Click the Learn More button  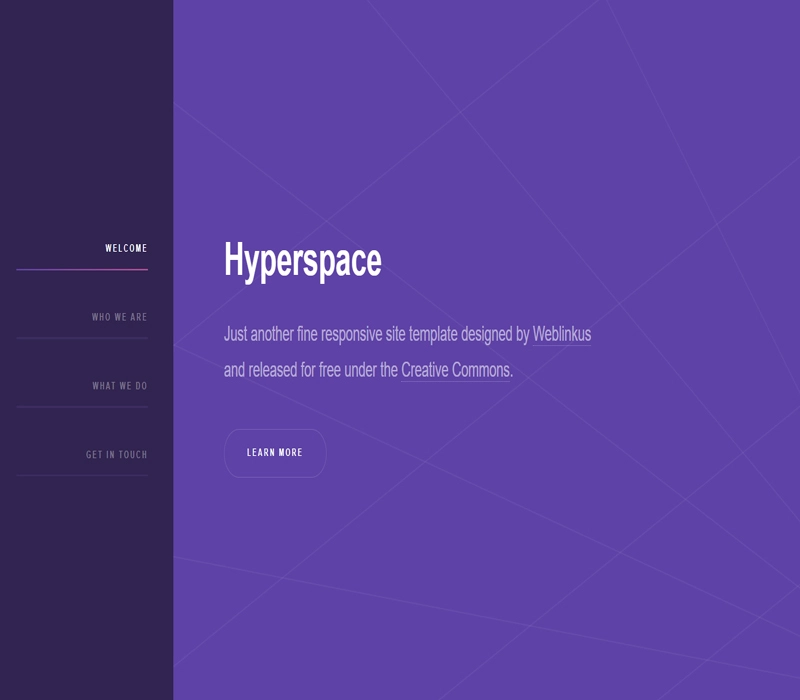[276, 452]
